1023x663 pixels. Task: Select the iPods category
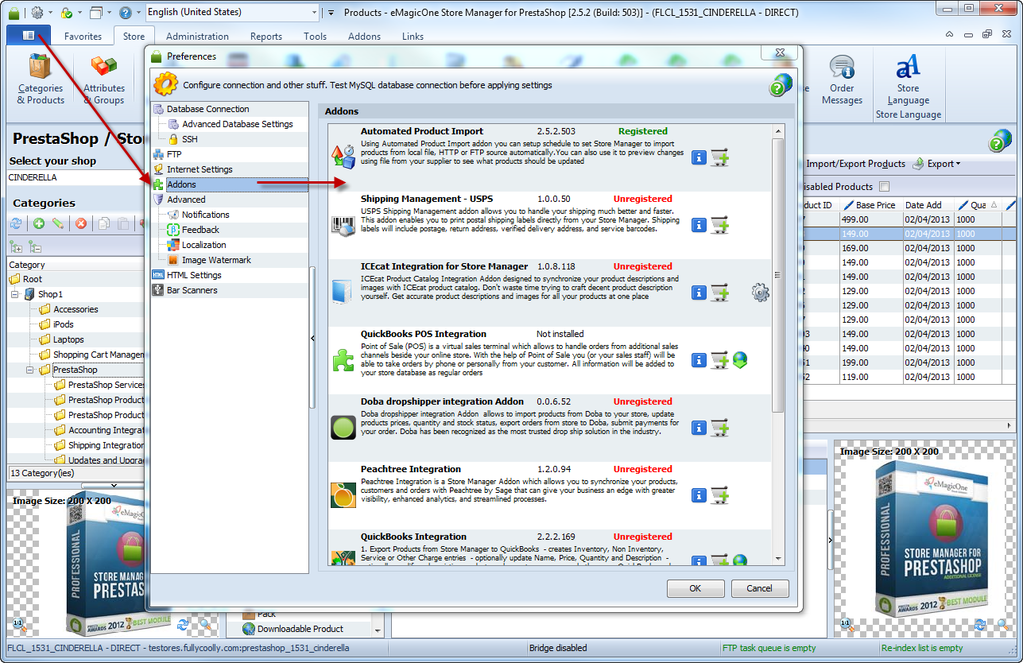(63, 324)
